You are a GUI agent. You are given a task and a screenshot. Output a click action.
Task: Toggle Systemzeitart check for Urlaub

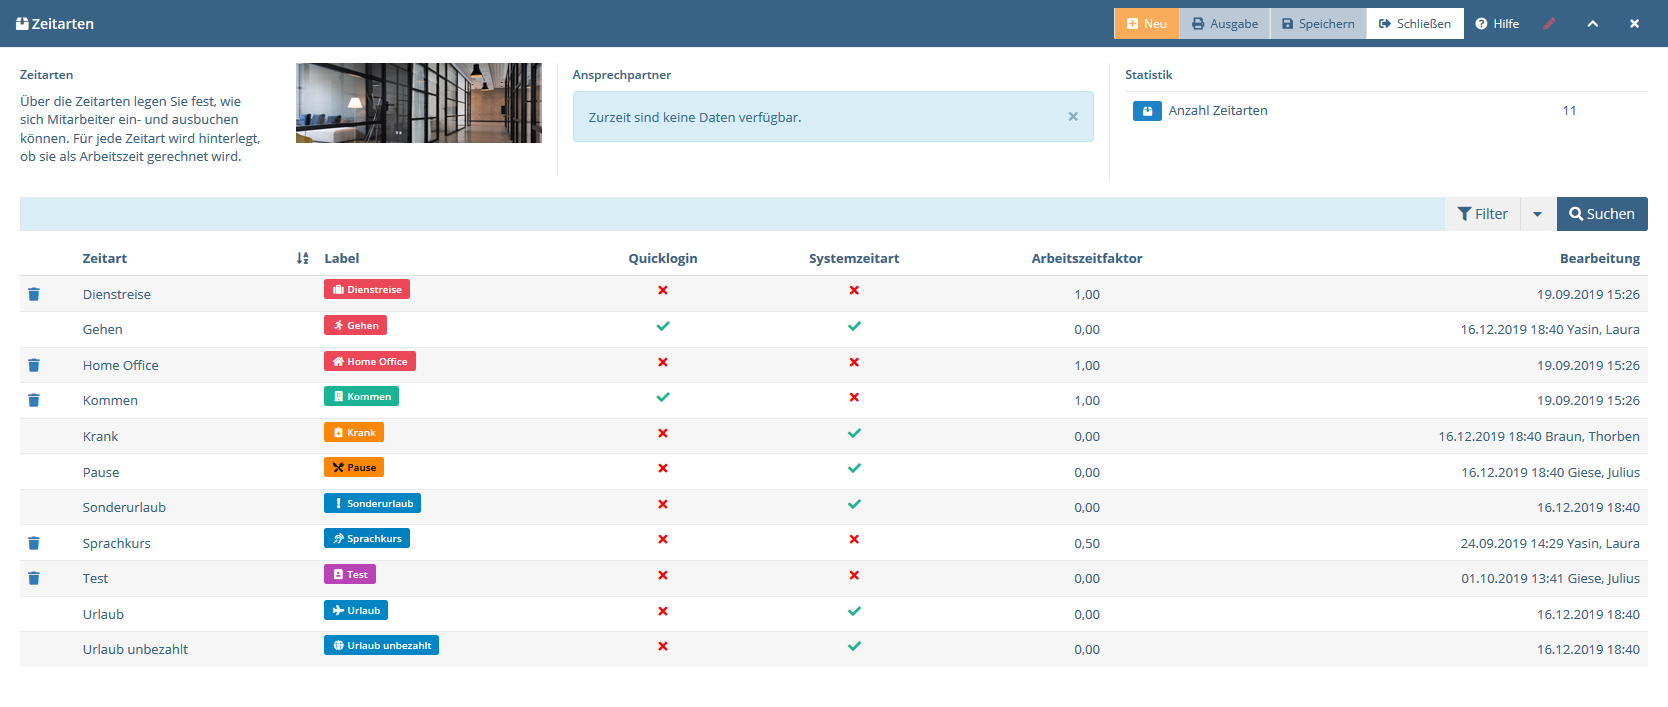(854, 611)
